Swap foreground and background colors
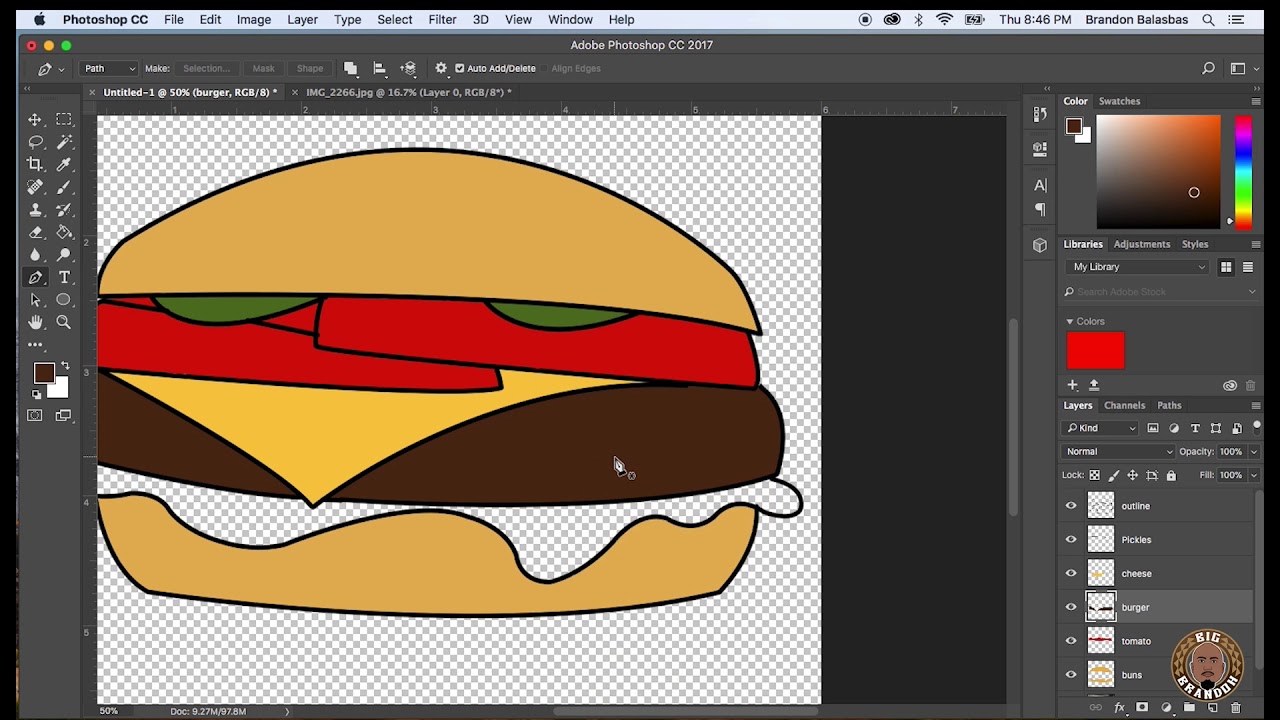Viewport: 1280px width, 720px height. pyautogui.click(x=65, y=366)
